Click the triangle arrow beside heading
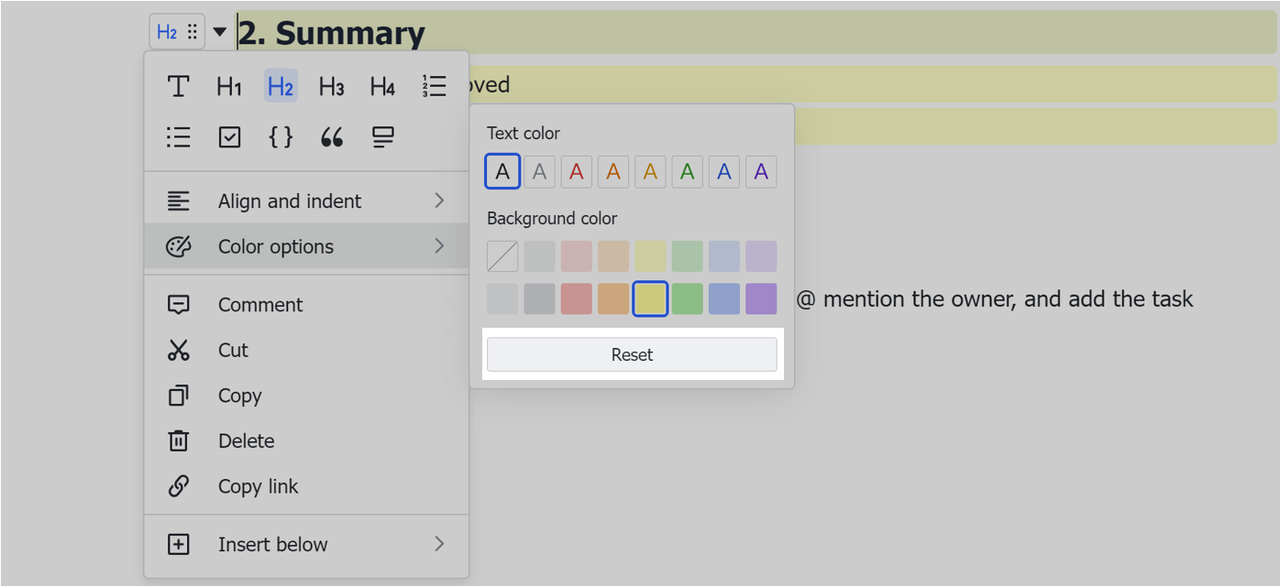 pos(220,32)
